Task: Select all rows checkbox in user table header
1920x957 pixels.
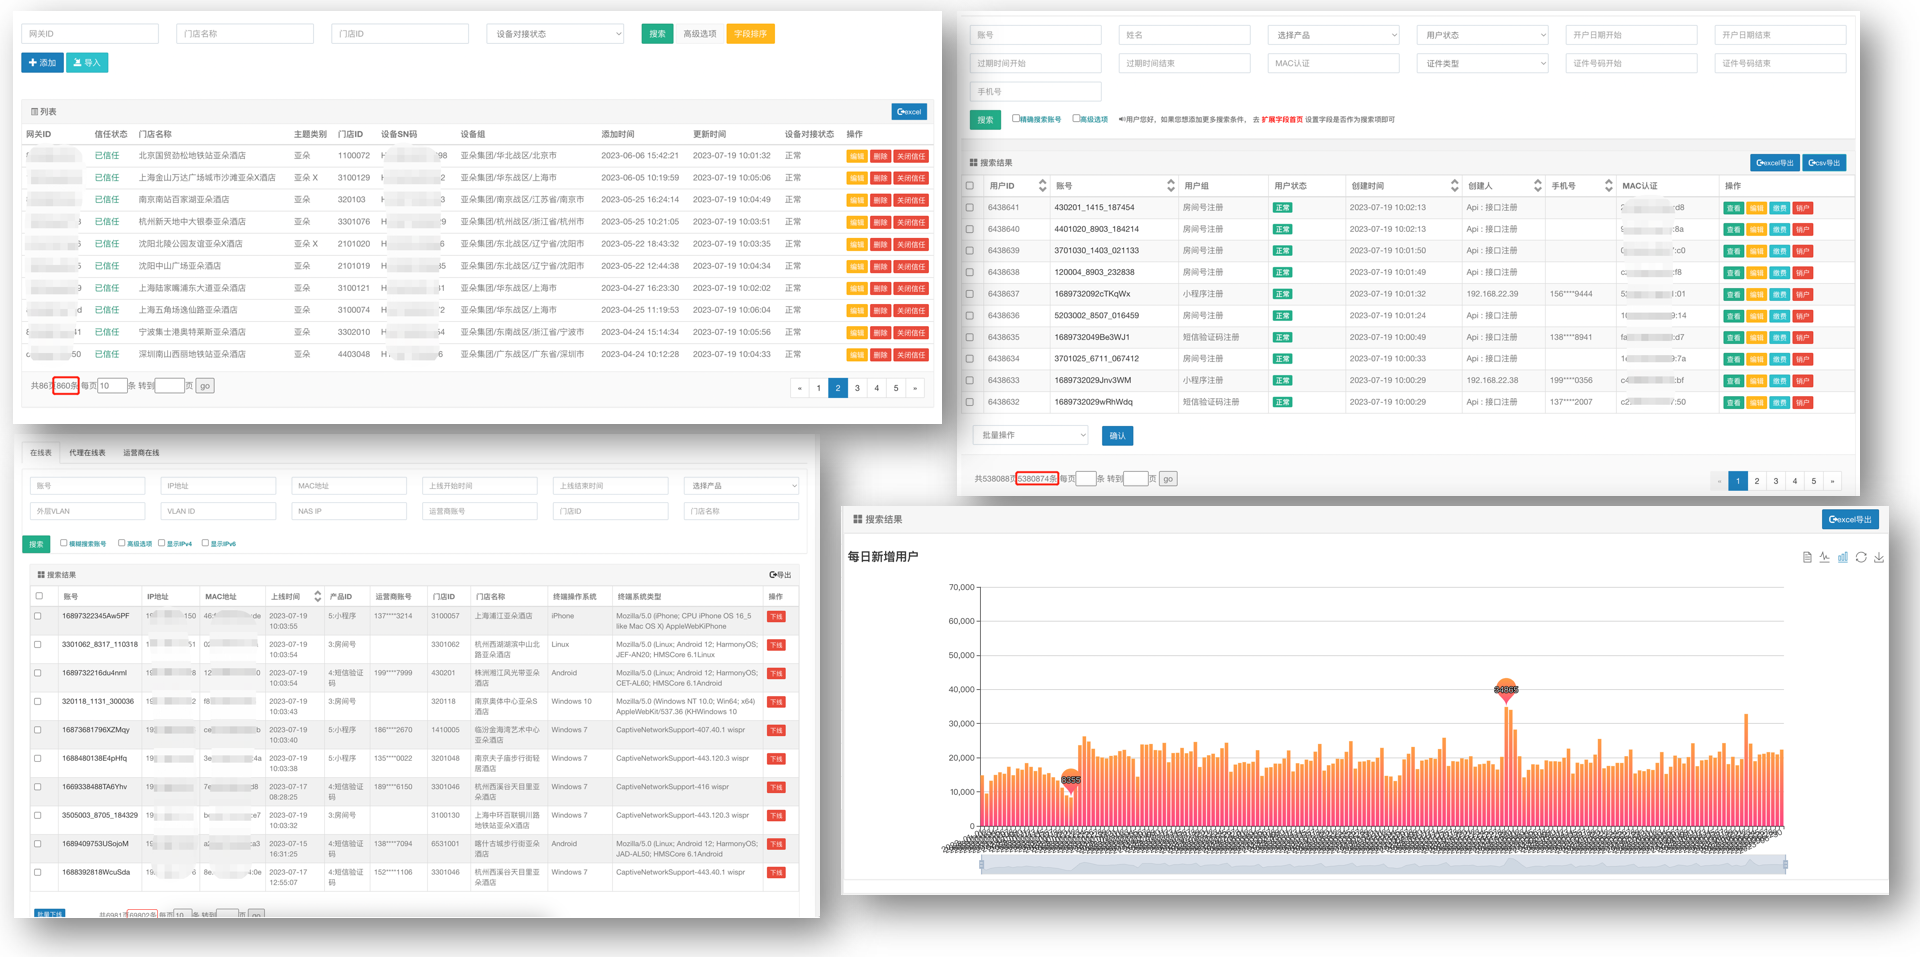Action: pos(969,186)
